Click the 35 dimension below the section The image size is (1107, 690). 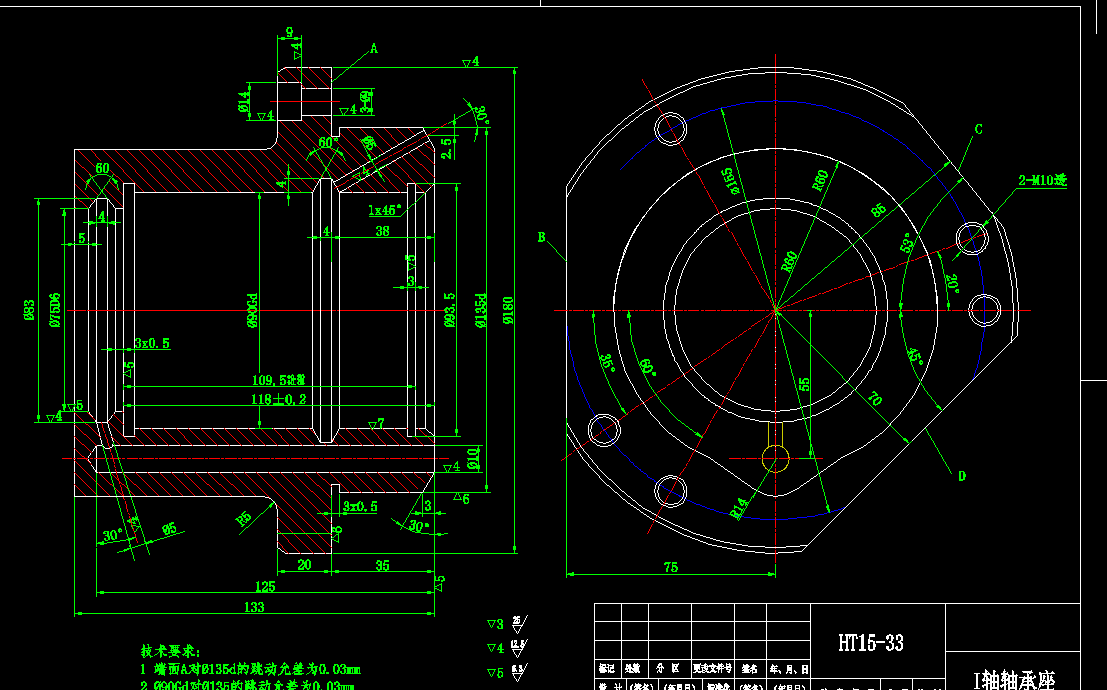pyautogui.click(x=382, y=565)
